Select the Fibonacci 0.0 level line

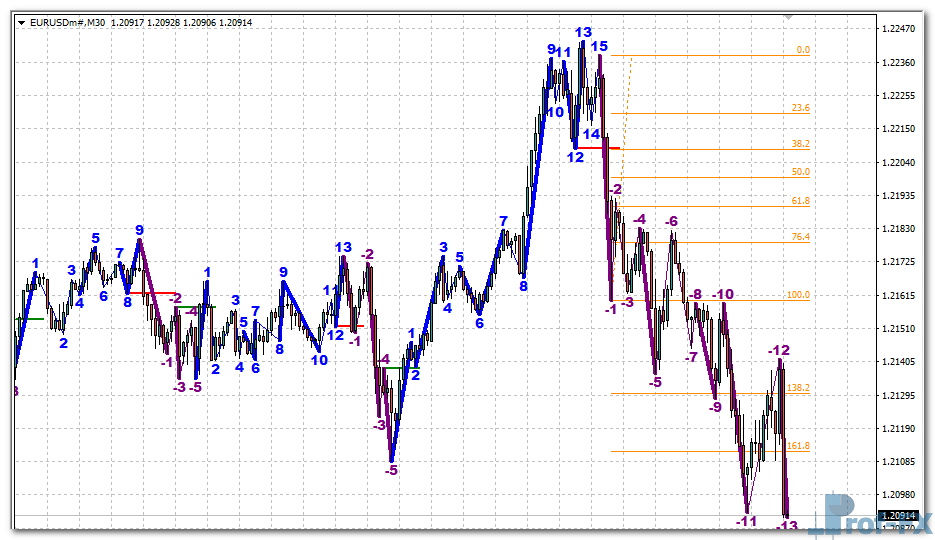[x=700, y=55]
